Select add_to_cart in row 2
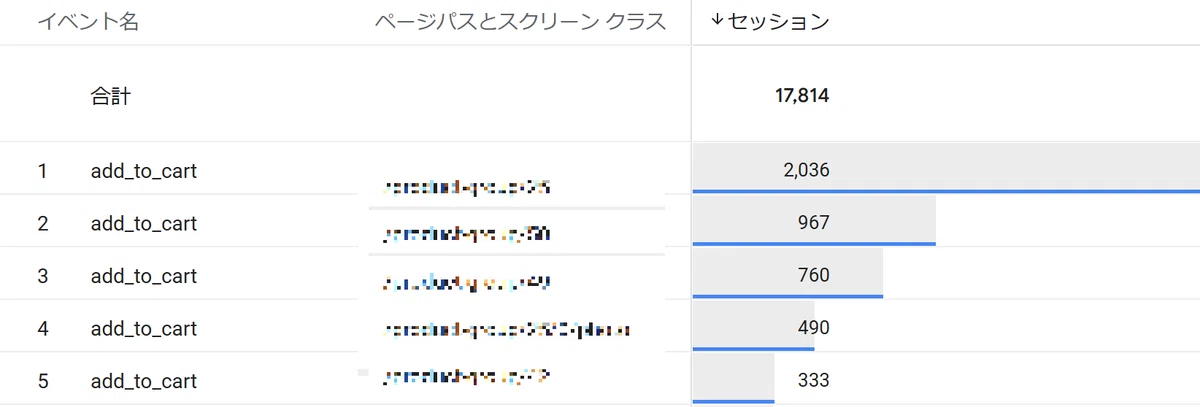 pyautogui.click(x=143, y=223)
